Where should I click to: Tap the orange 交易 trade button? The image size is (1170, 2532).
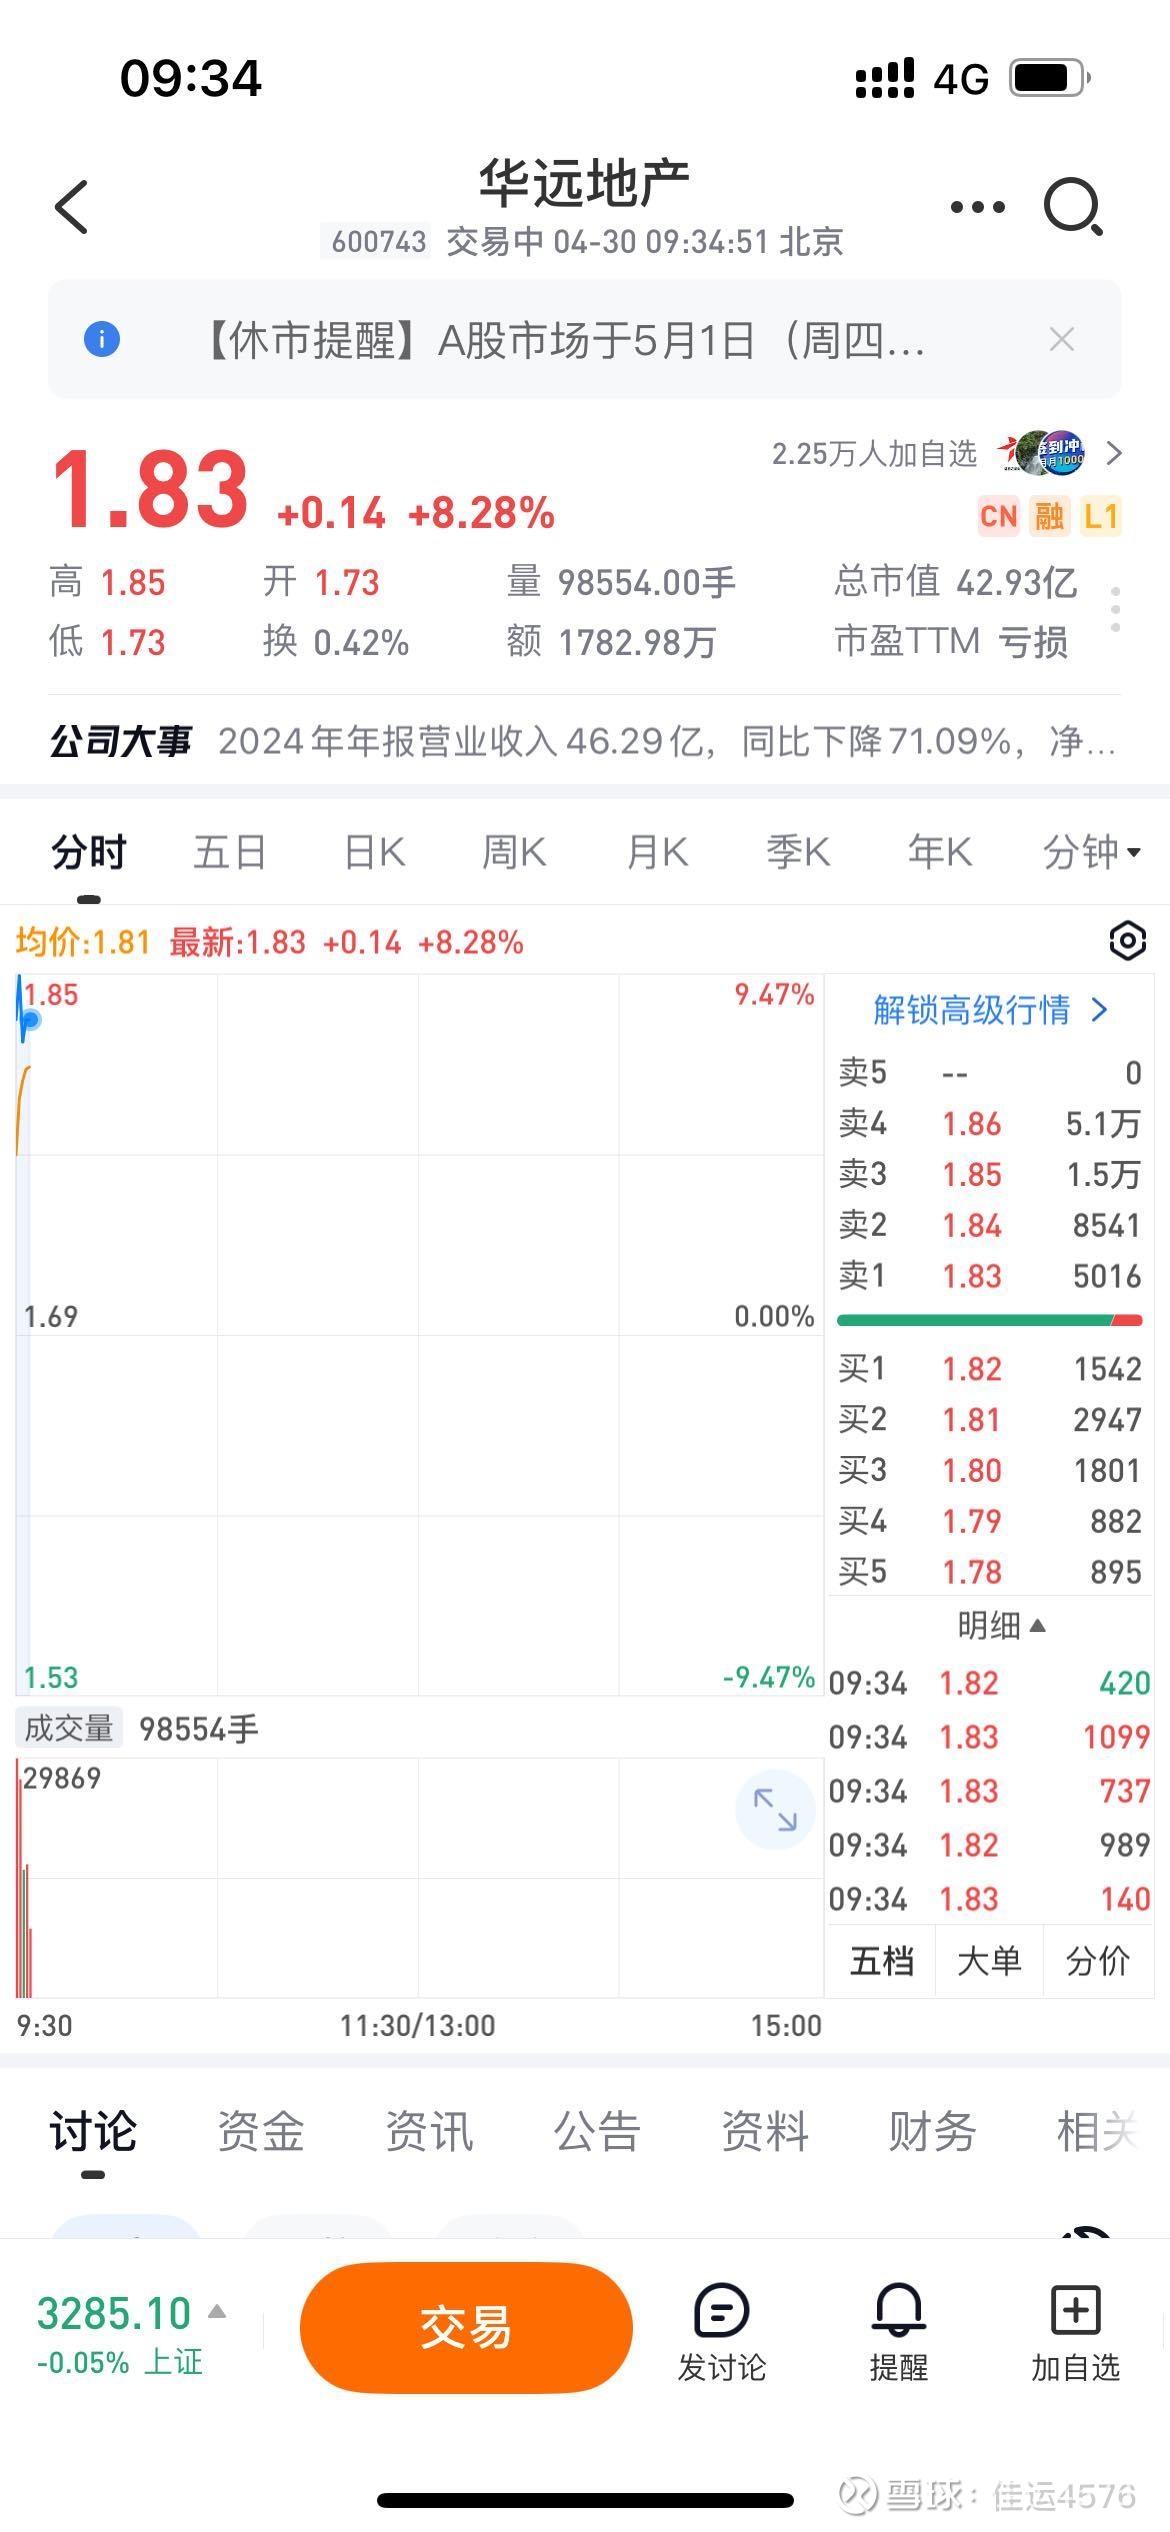click(x=466, y=2327)
